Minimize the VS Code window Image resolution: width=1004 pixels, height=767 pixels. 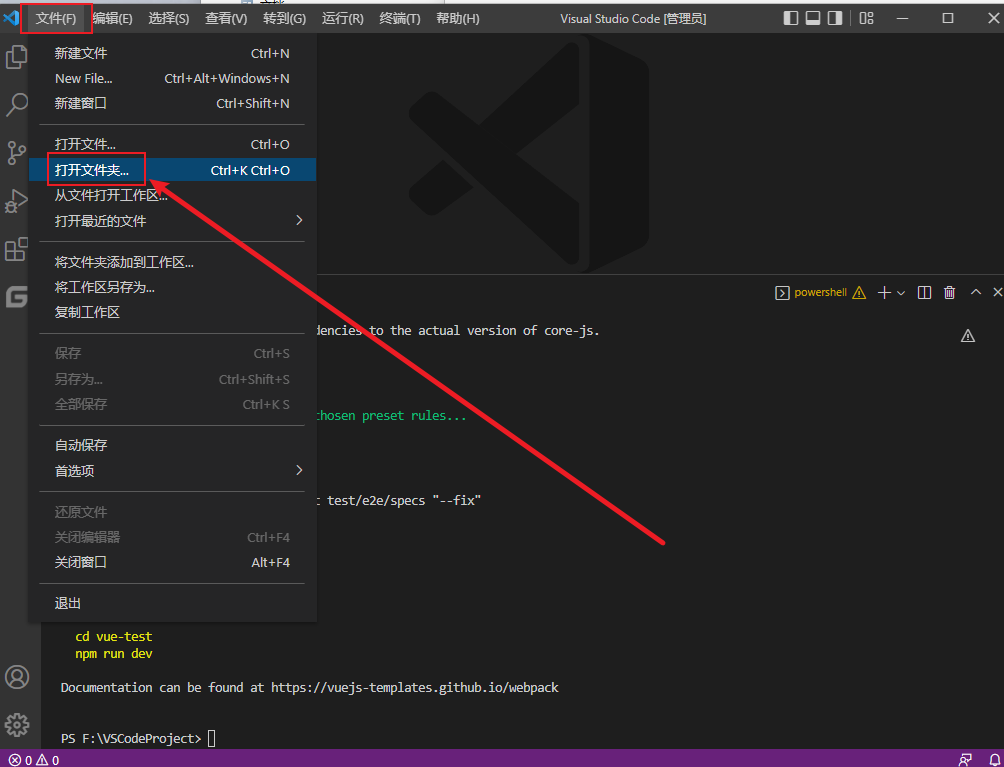click(x=902, y=18)
